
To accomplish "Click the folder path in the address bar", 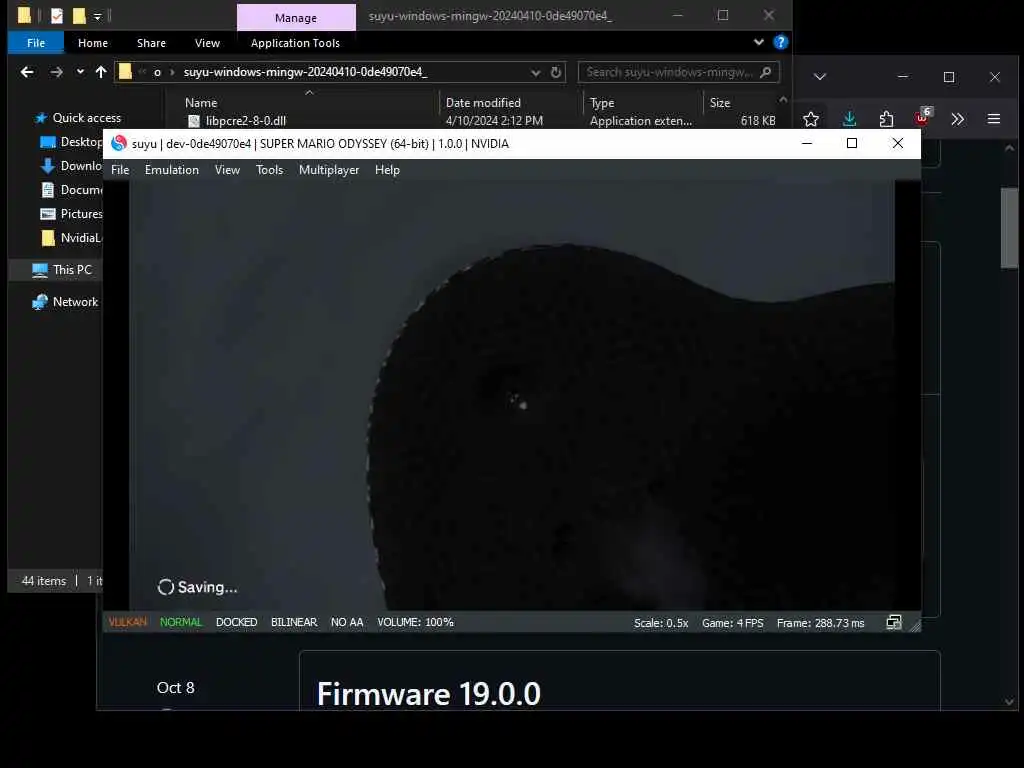I will (305, 72).
